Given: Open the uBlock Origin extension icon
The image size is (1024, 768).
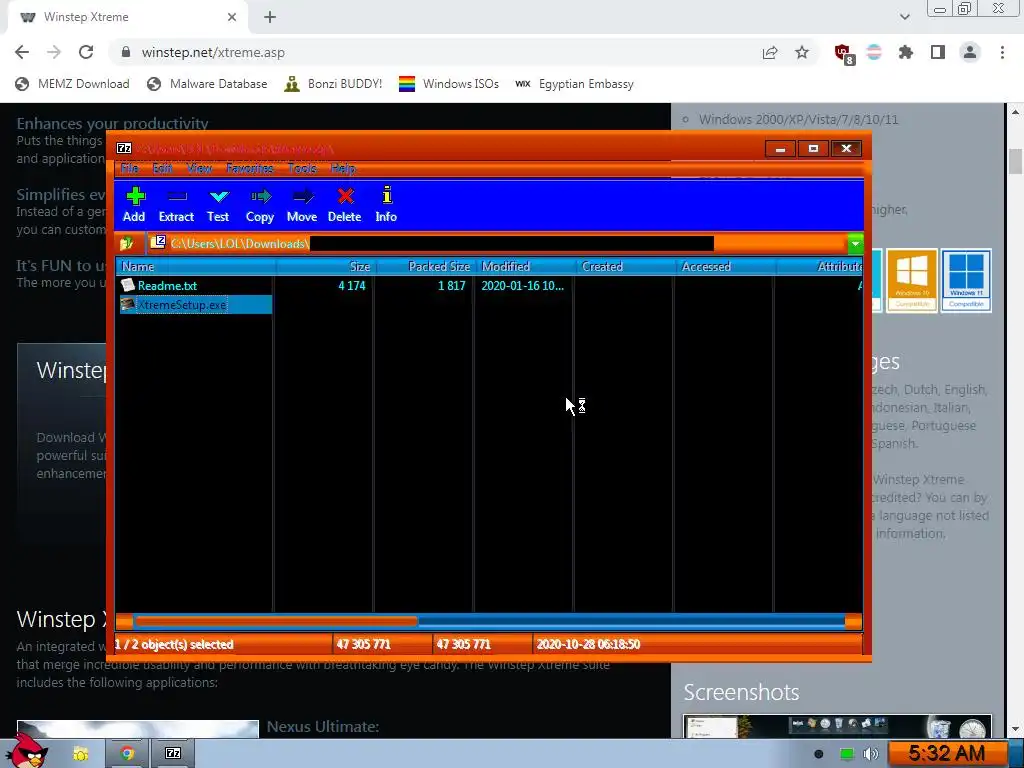Looking at the screenshot, I should click(x=843, y=53).
